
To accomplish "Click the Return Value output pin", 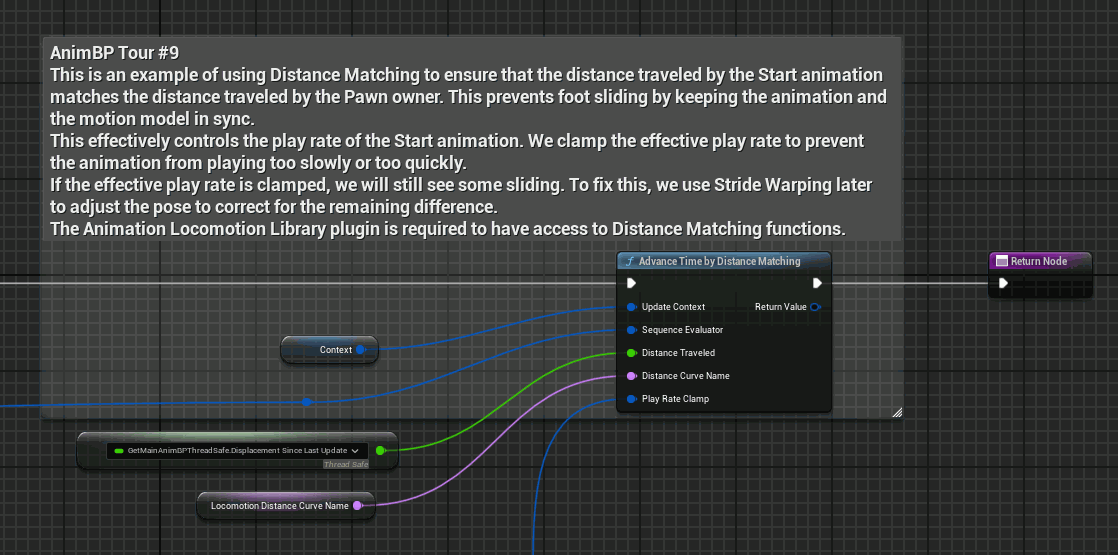I will click(x=815, y=307).
